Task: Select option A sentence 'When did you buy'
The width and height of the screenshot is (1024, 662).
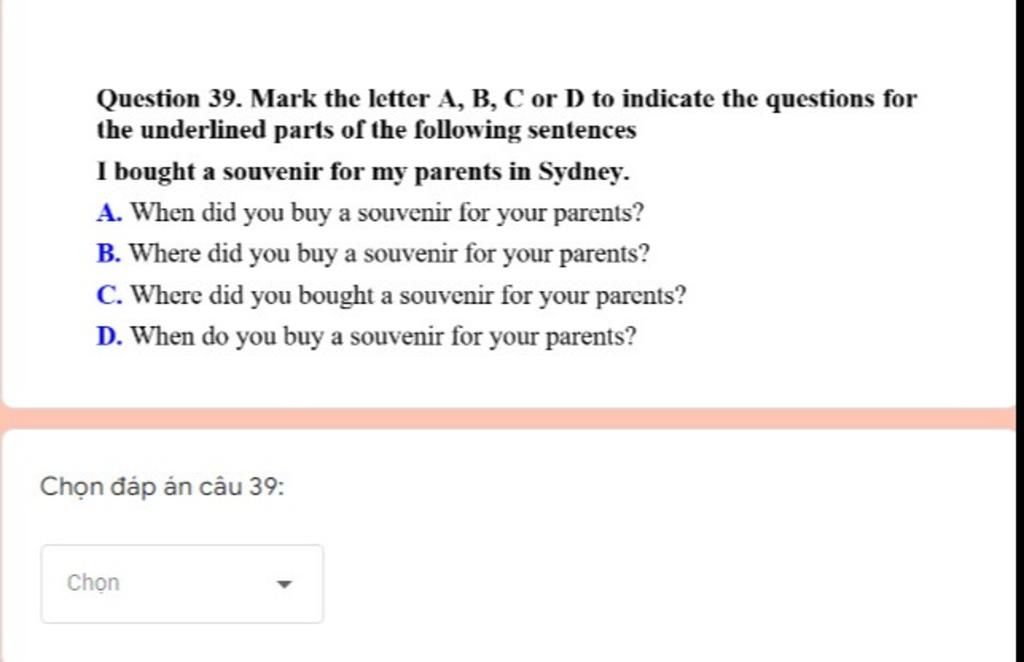Action: [387, 213]
